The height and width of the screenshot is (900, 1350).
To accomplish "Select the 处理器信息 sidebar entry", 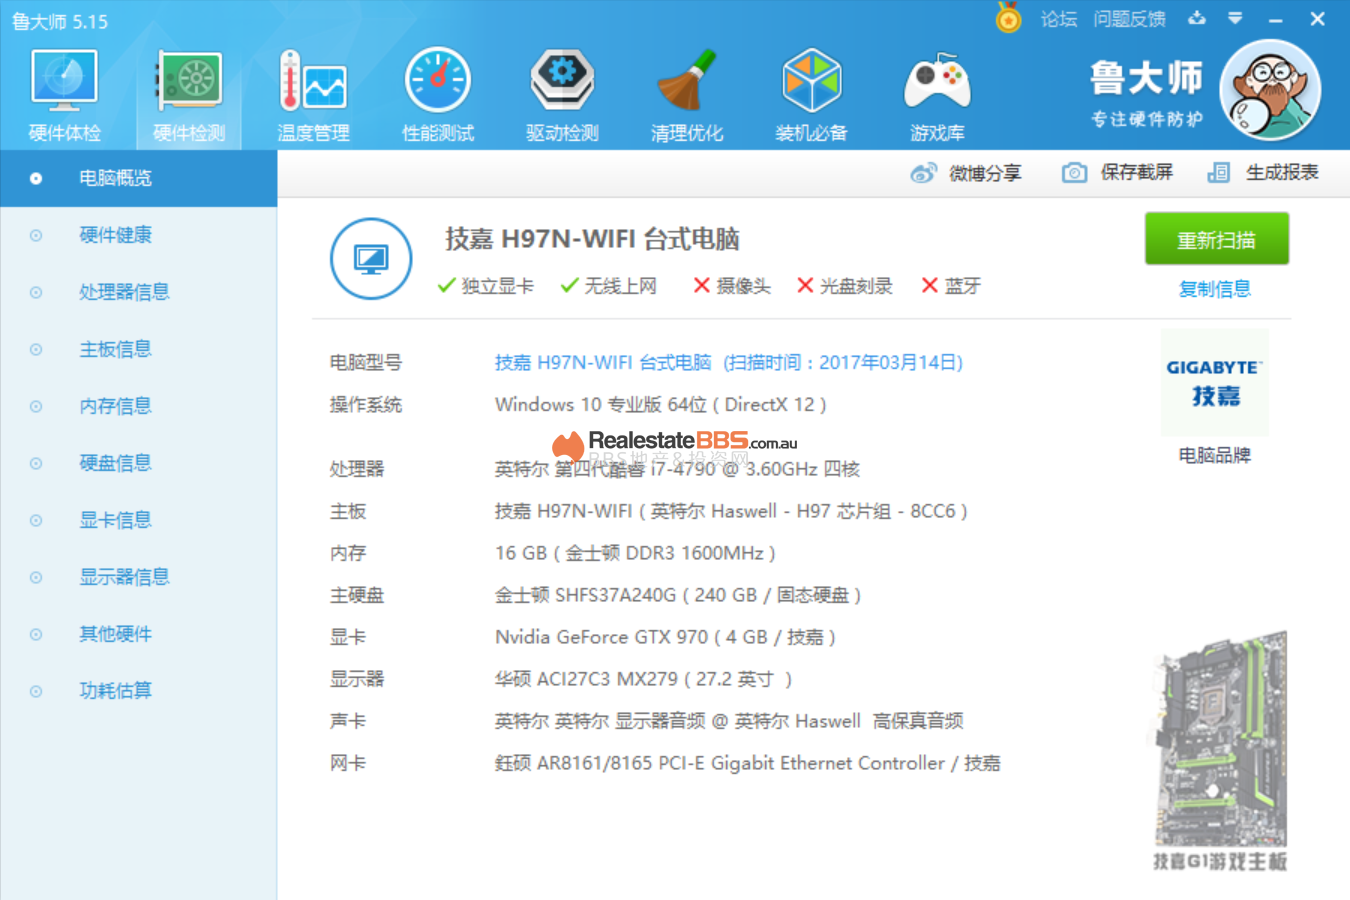I will [x=124, y=292].
